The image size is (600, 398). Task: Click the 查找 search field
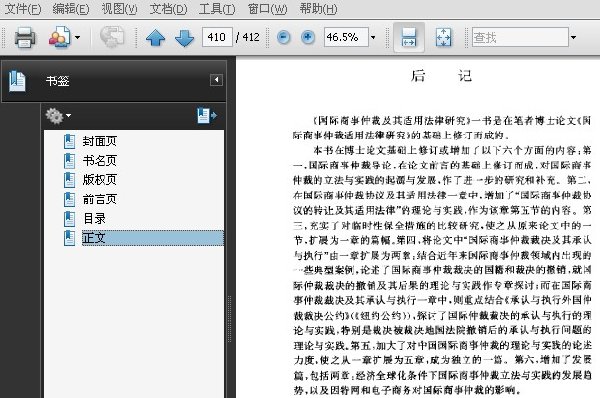[520, 37]
